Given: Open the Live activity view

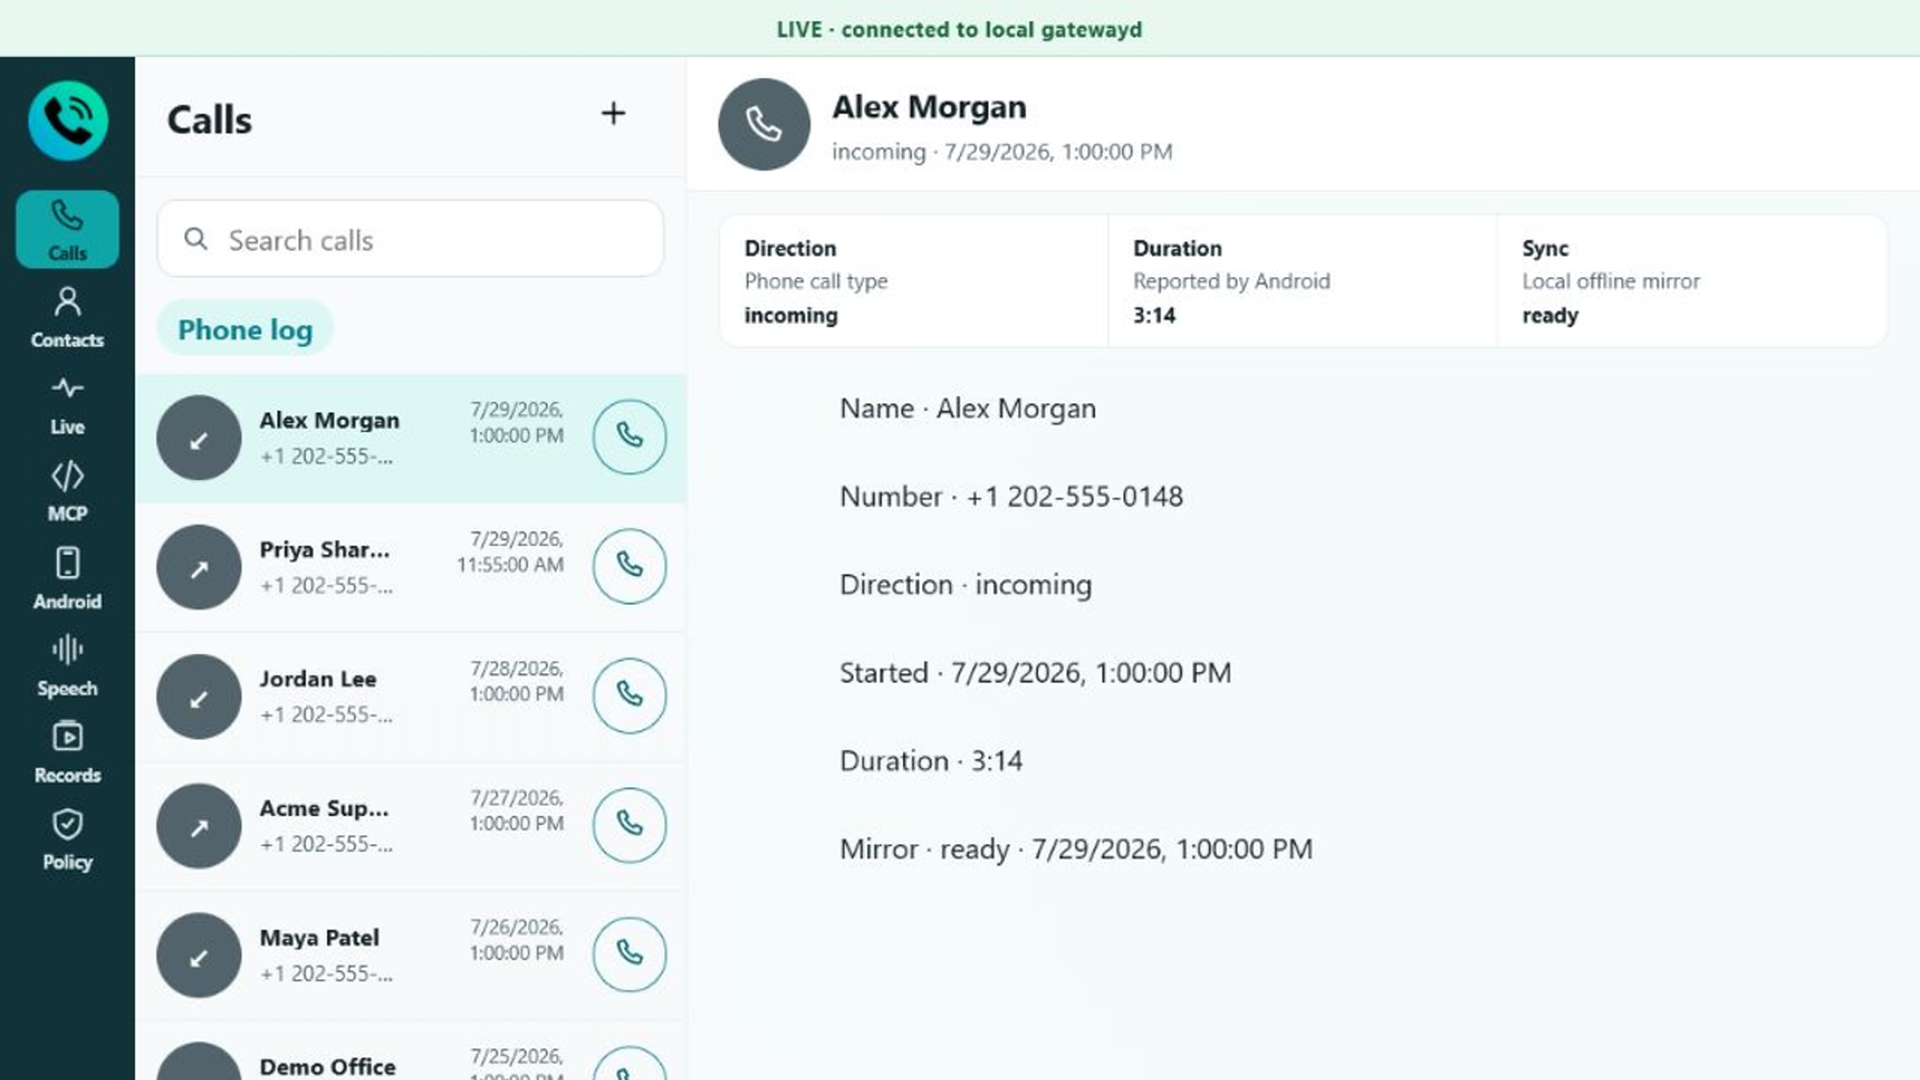Looking at the screenshot, I should click(x=67, y=404).
